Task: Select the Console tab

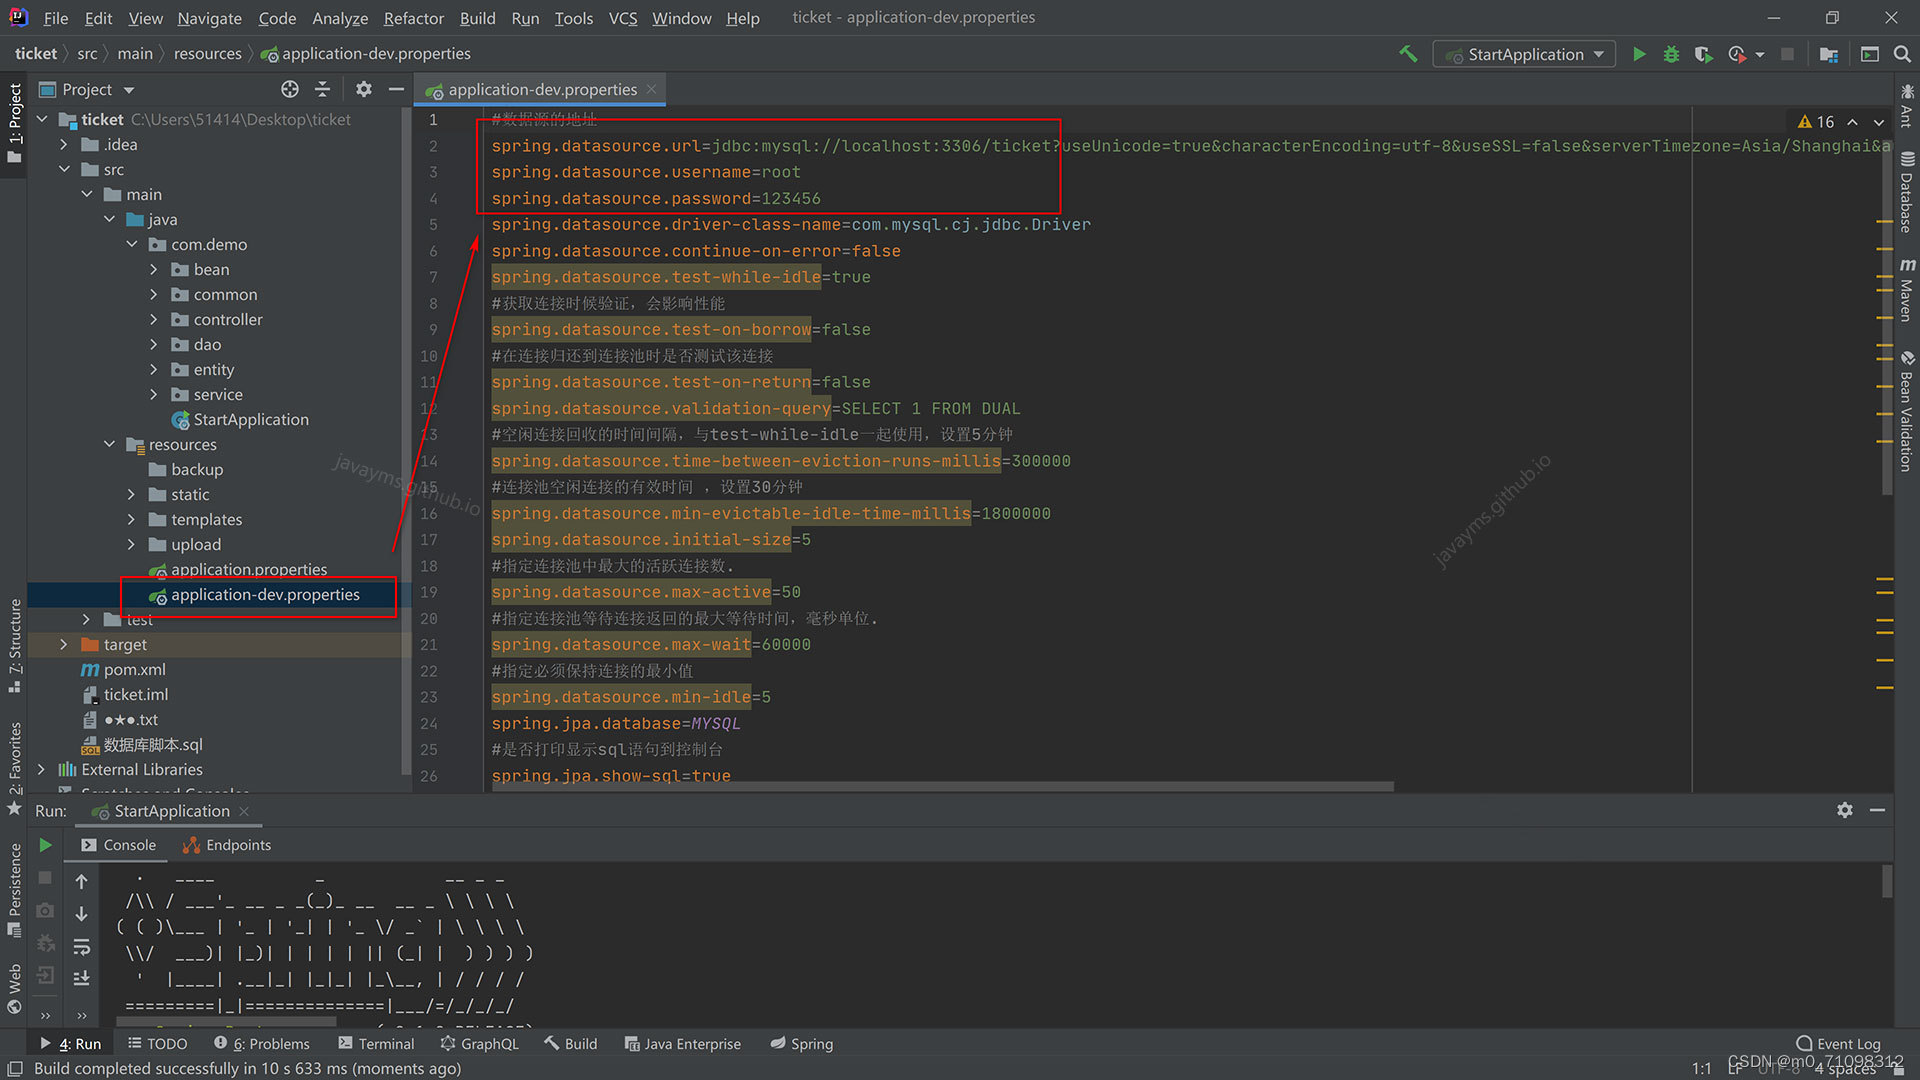Action: pos(118,845)
